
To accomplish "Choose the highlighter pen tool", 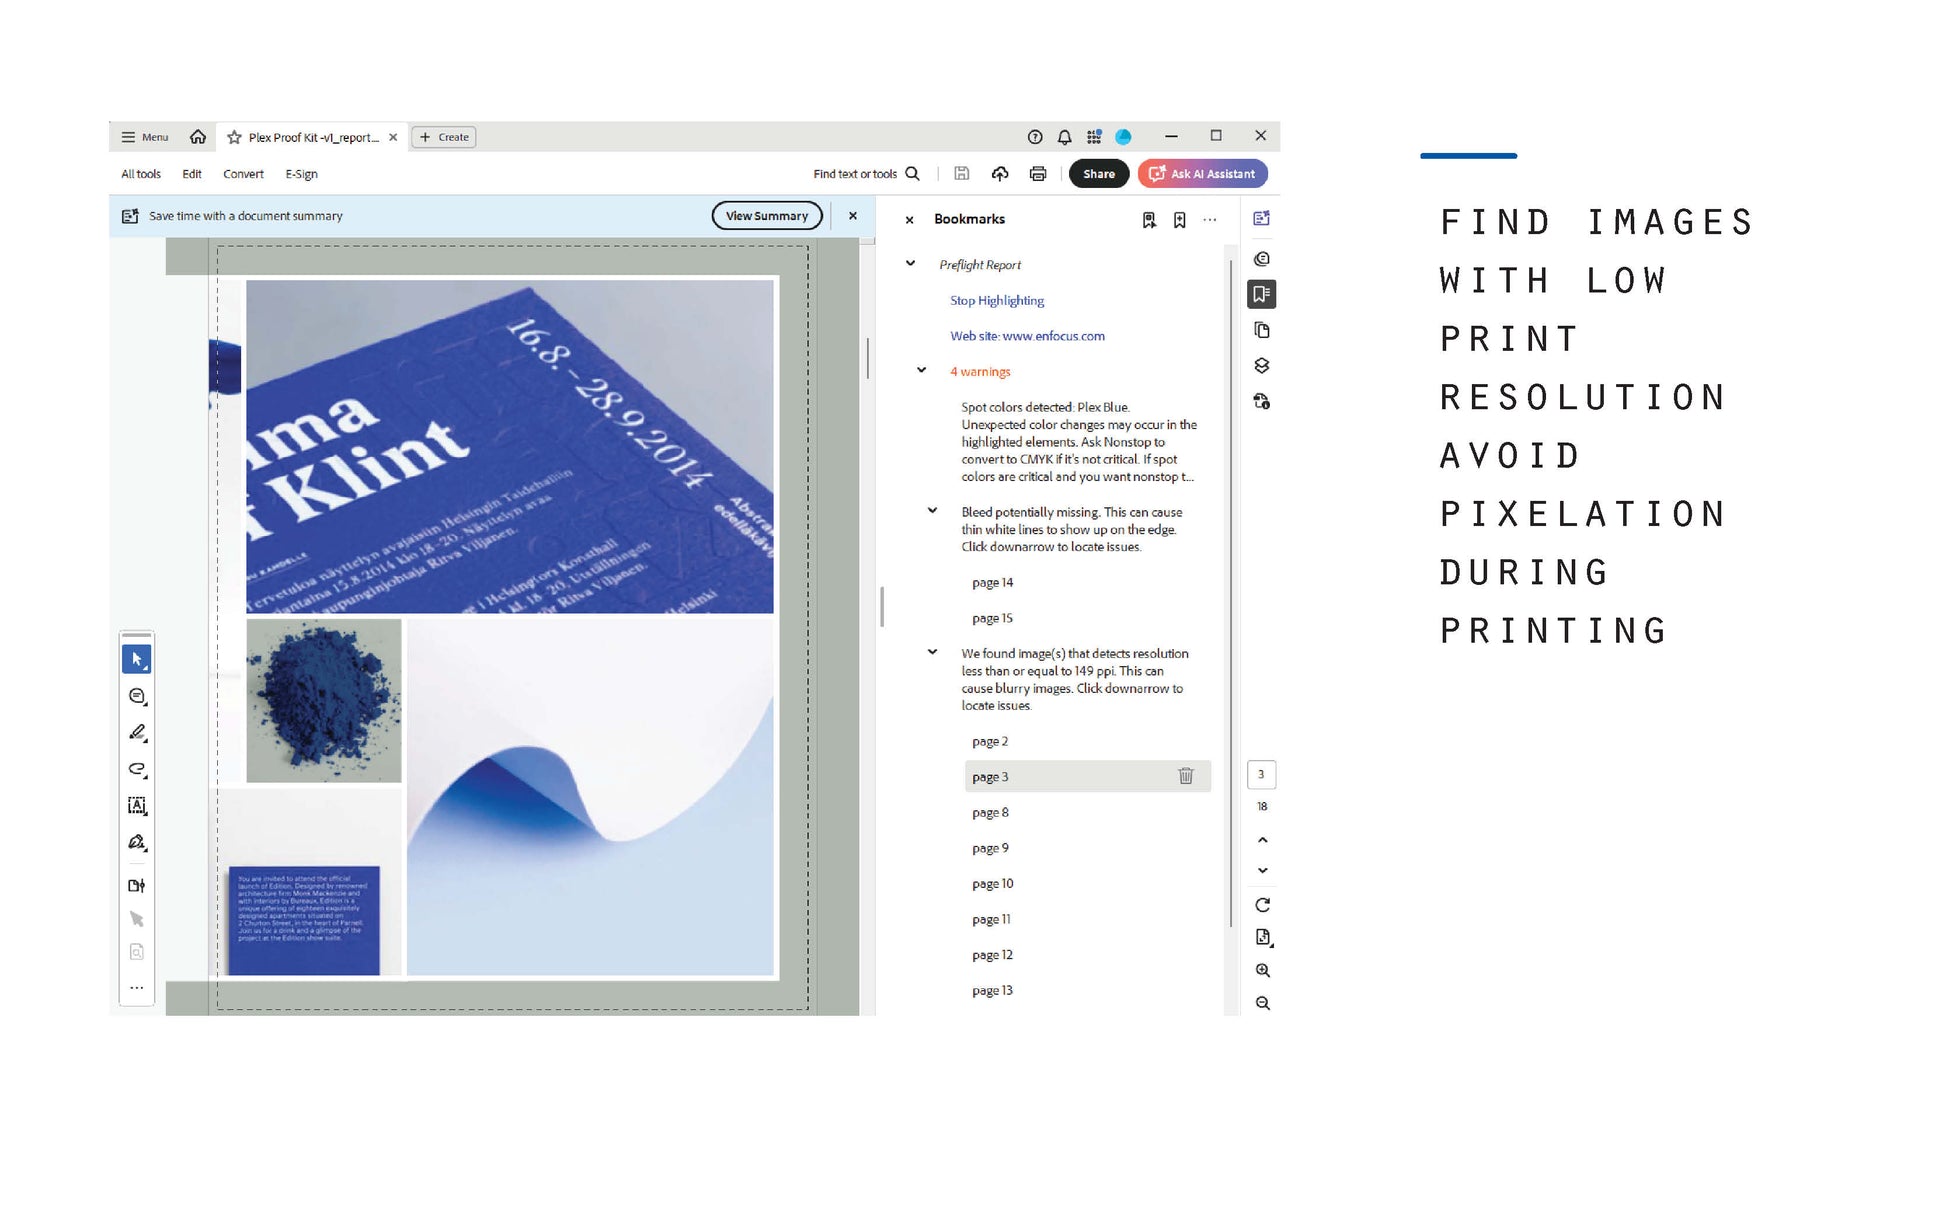I will [137, 733].
